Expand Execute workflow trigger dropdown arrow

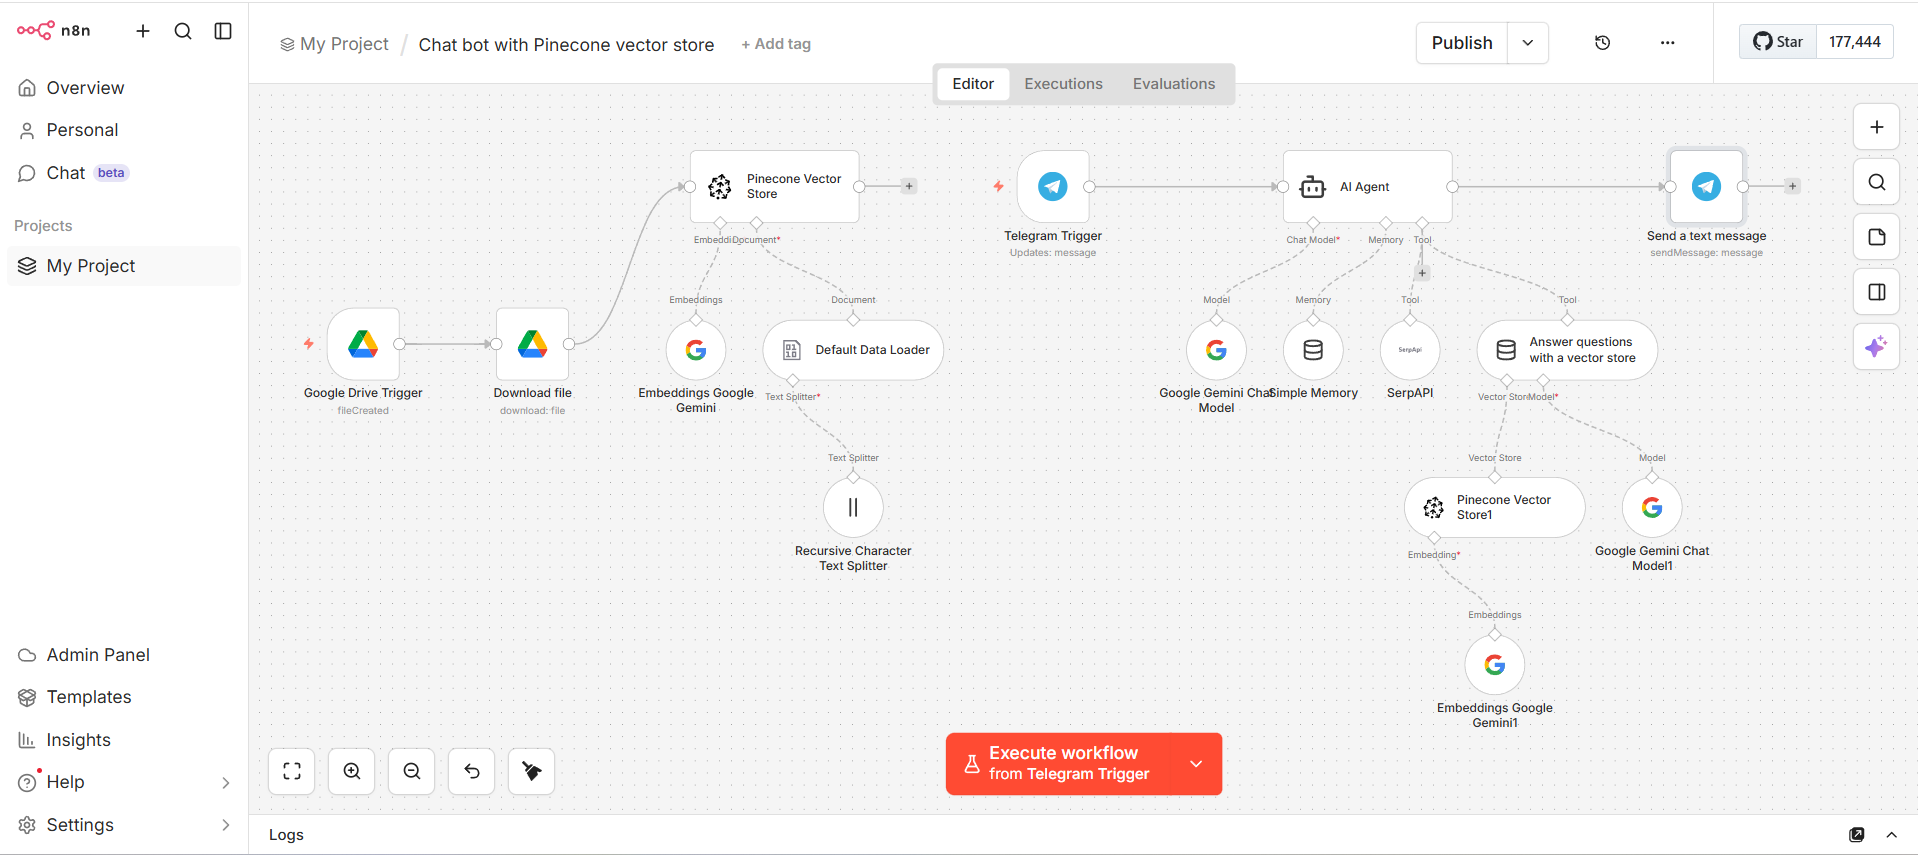point(1196,764)
